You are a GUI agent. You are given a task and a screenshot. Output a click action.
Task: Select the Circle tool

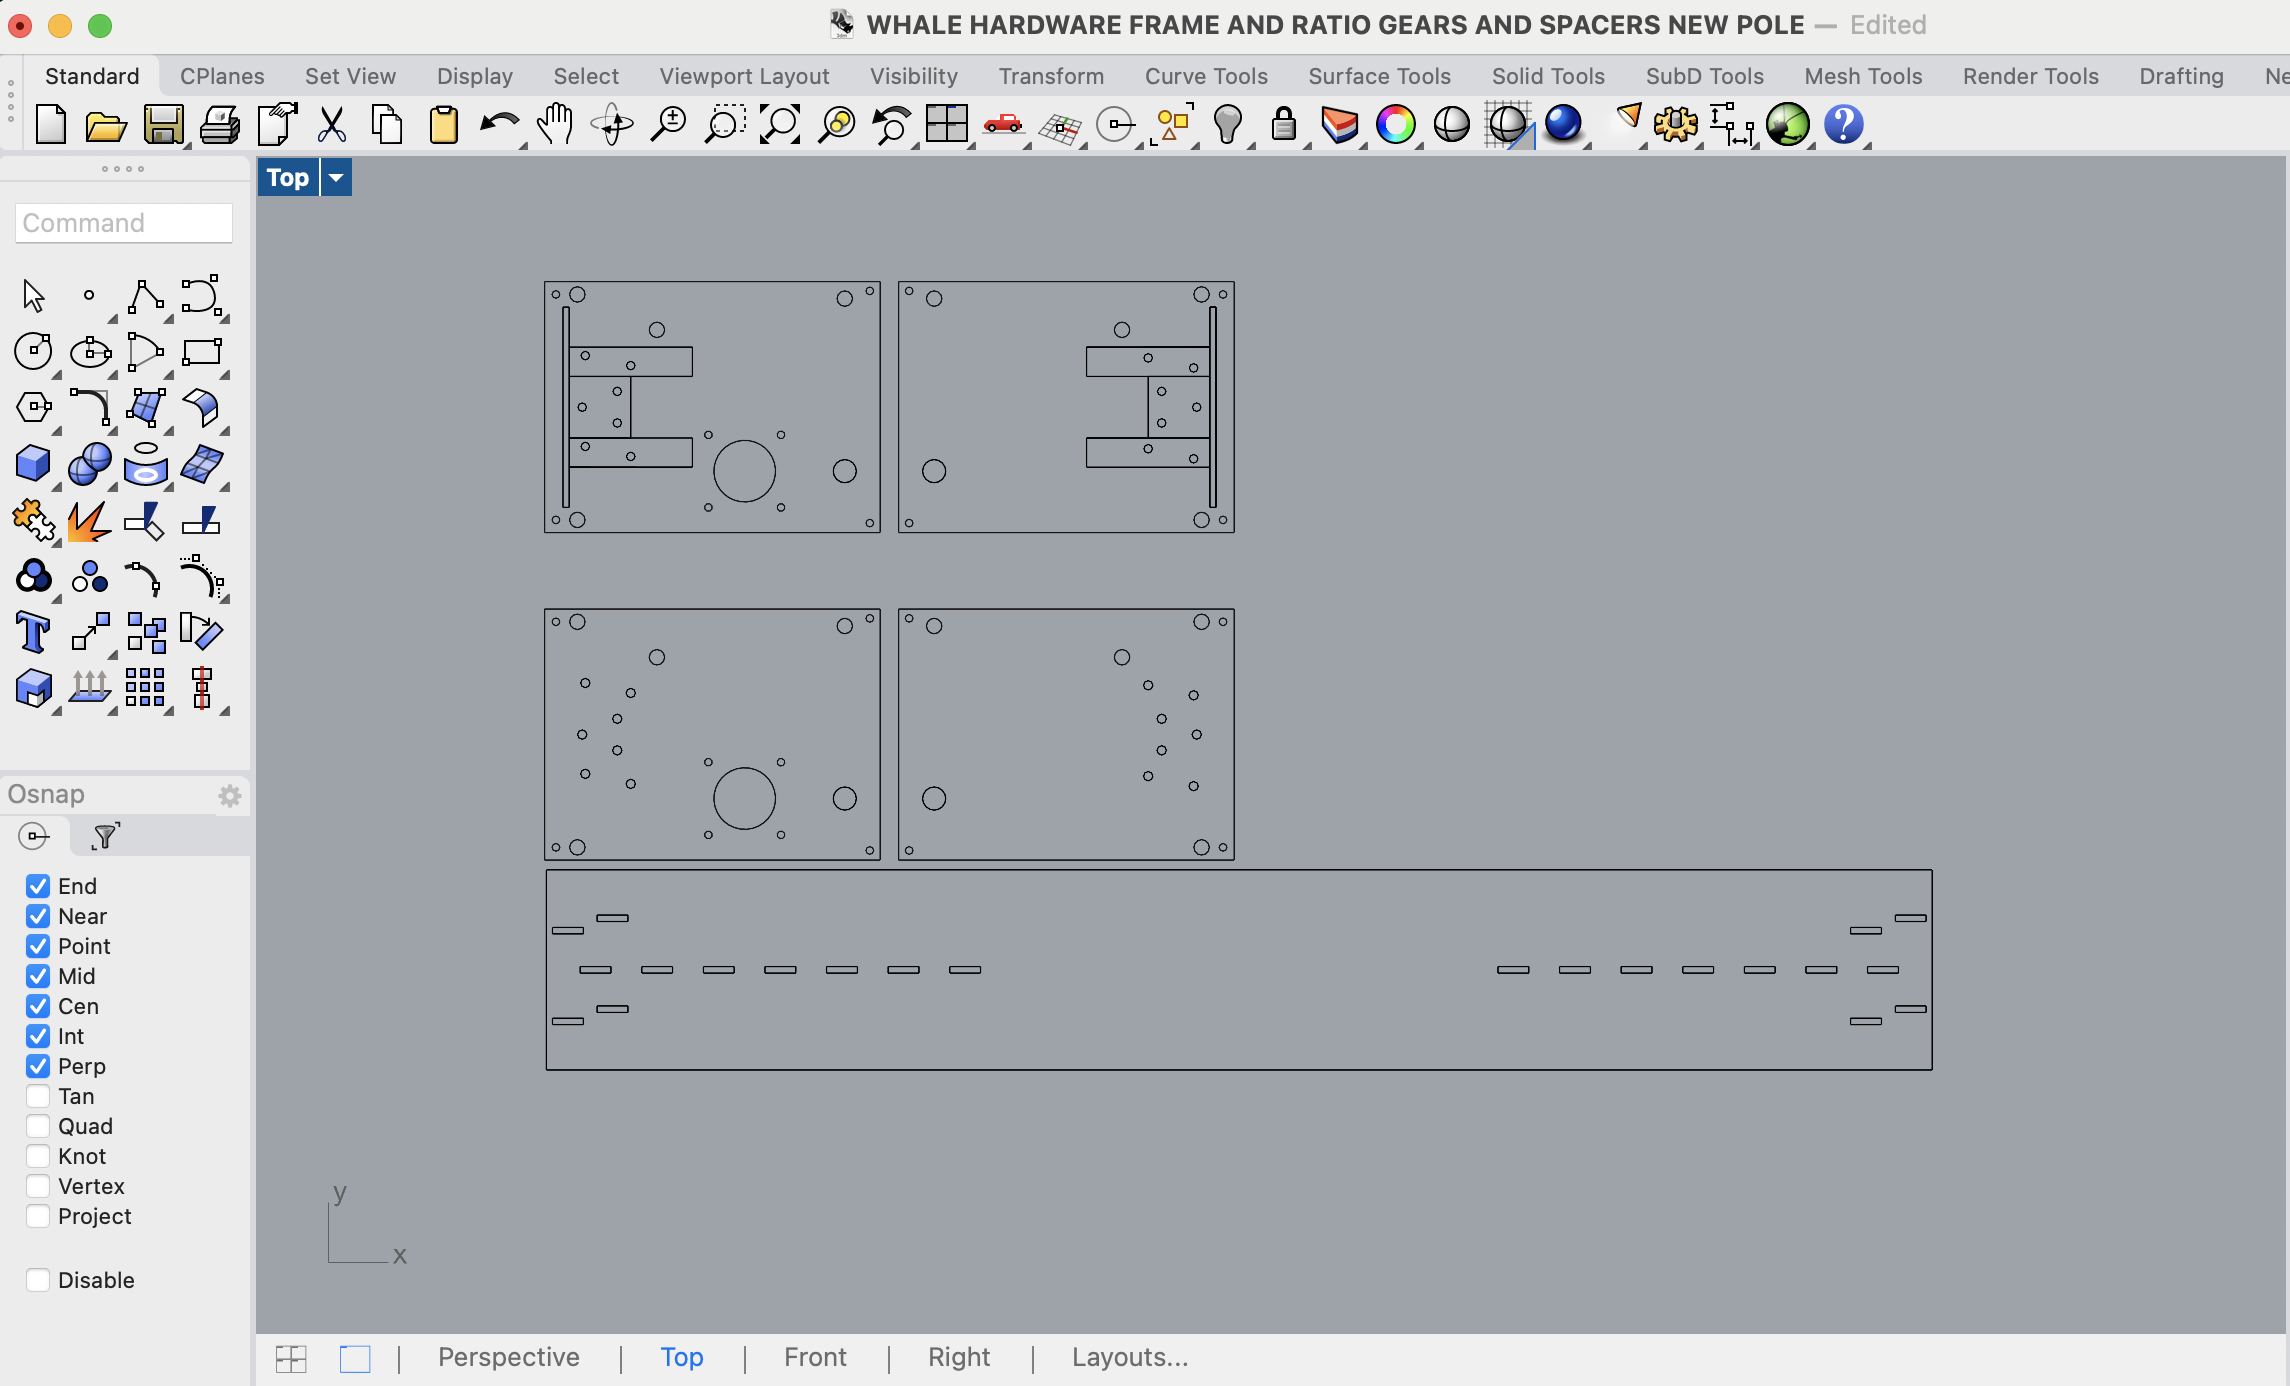pyautogui.click(x=34, y=352)
